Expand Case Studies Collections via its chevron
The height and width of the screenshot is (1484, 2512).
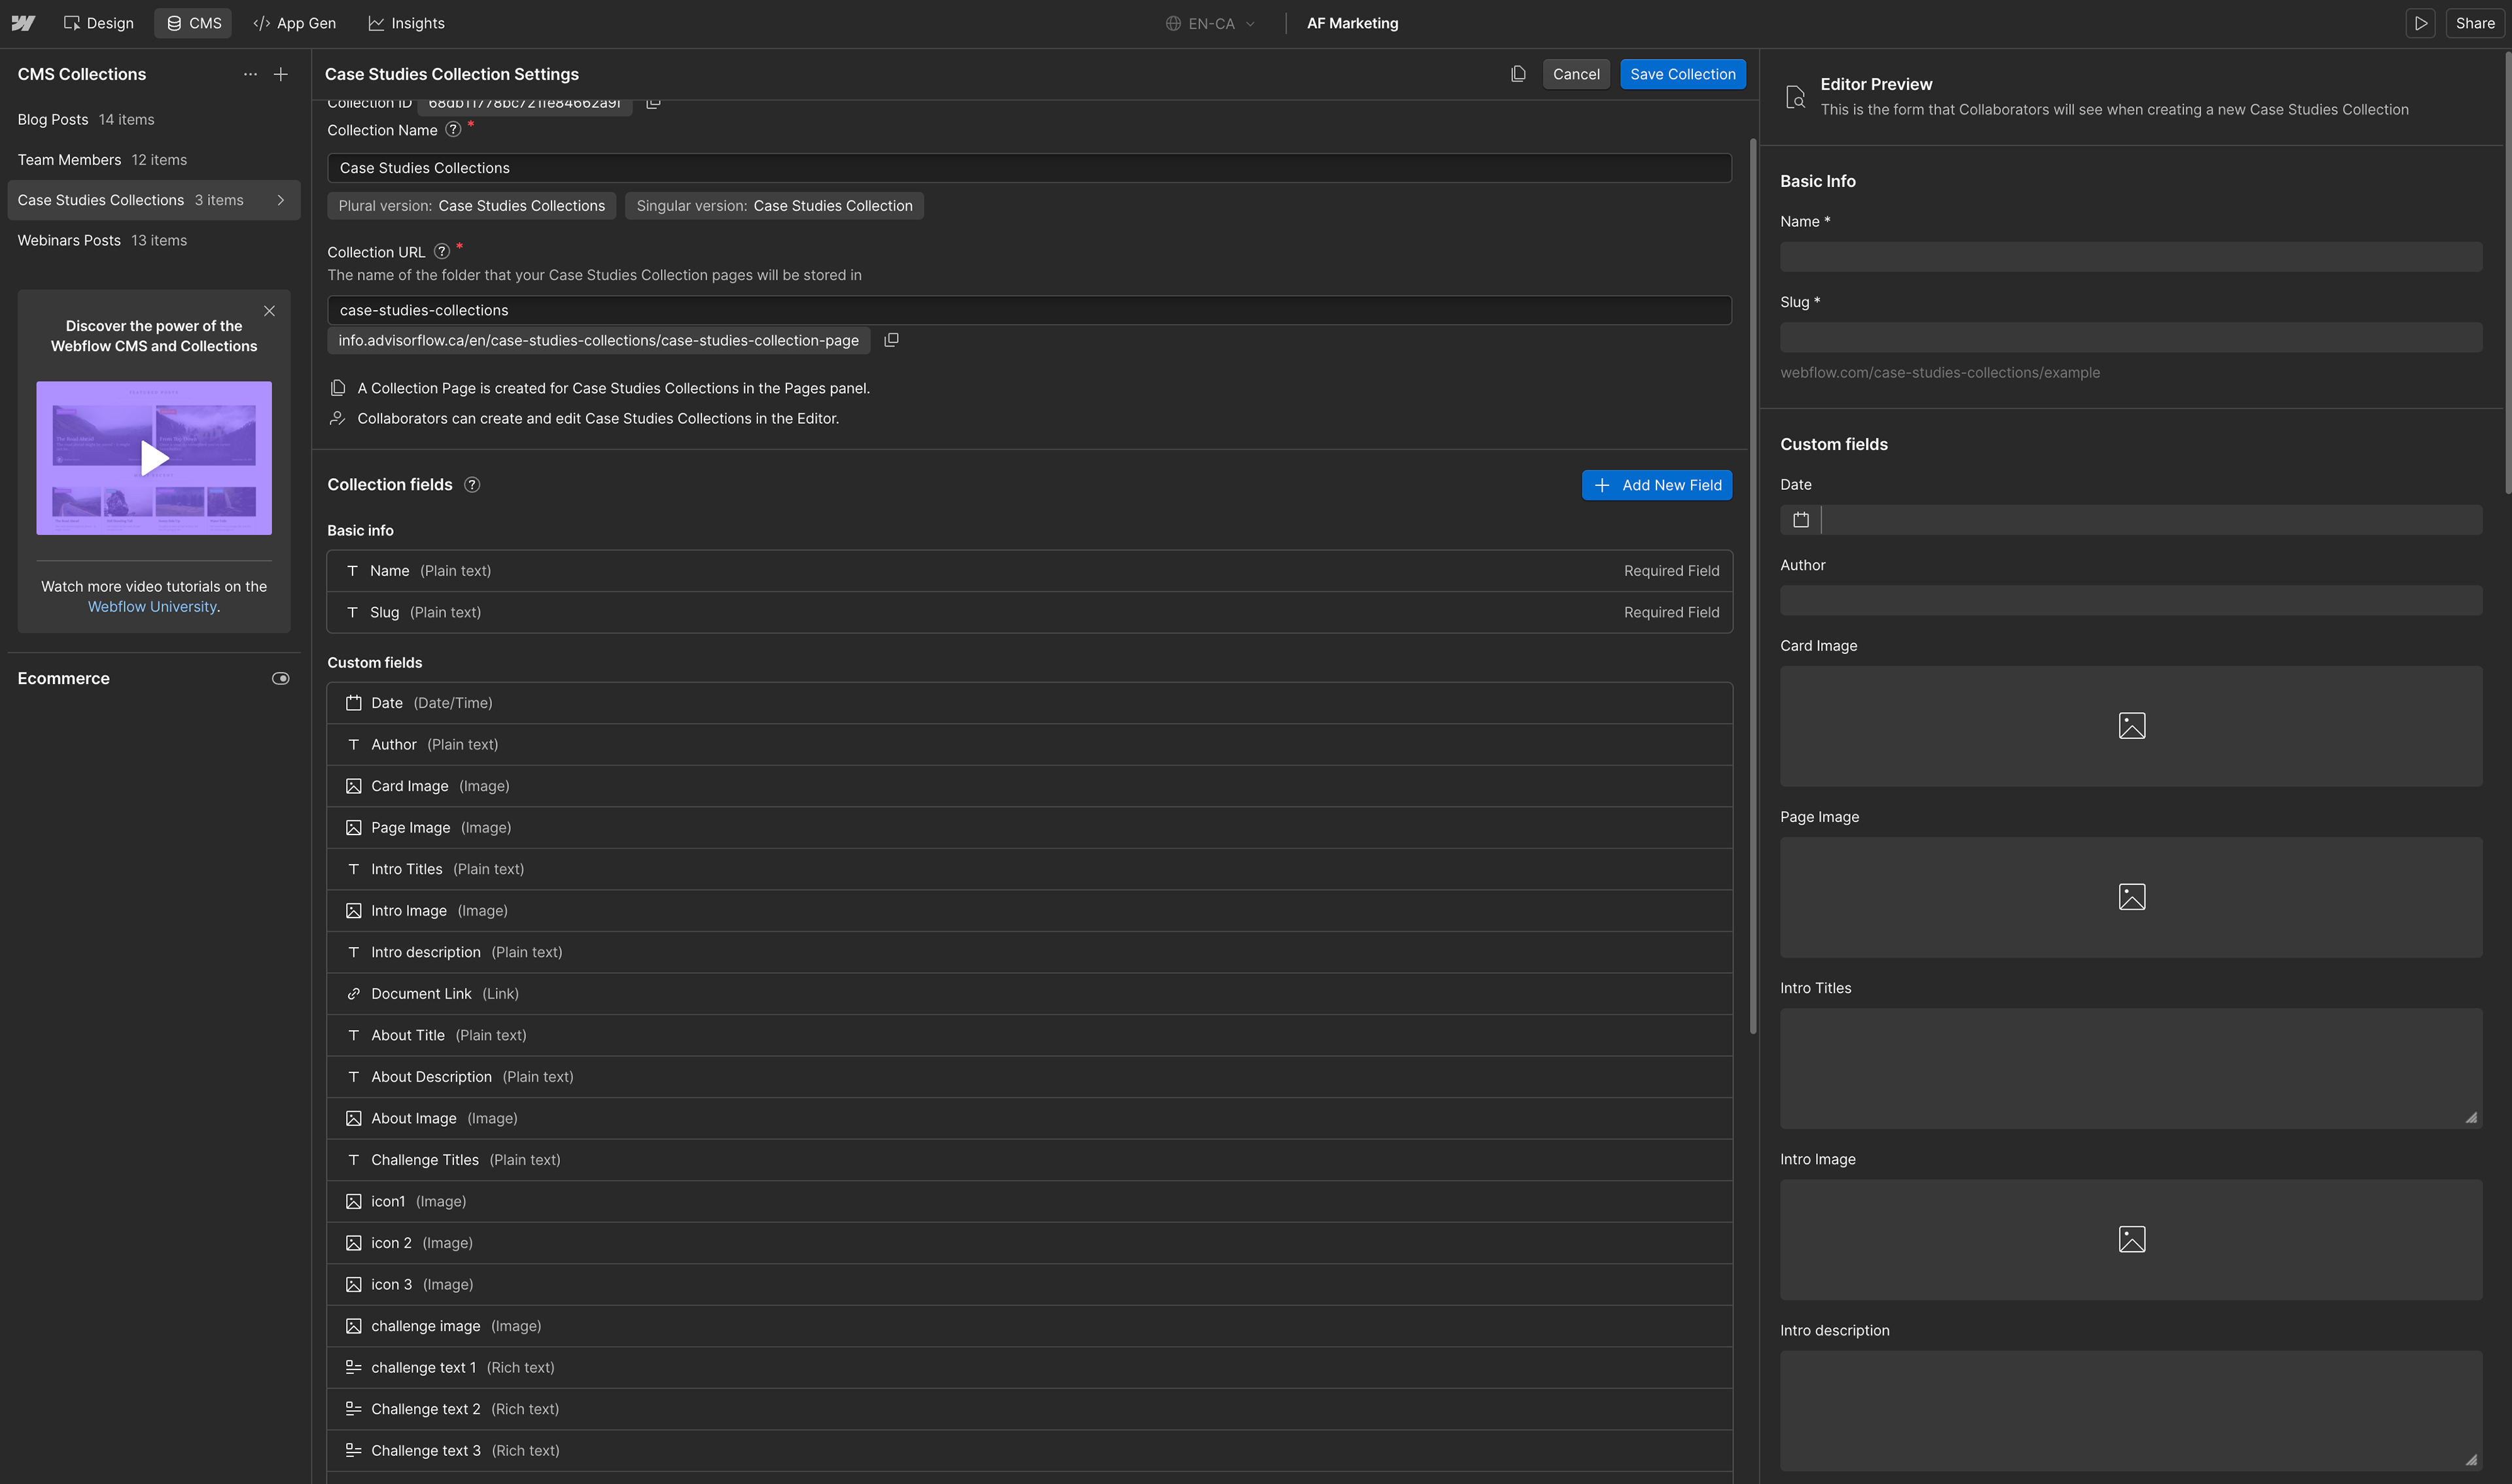pos(281,200)
